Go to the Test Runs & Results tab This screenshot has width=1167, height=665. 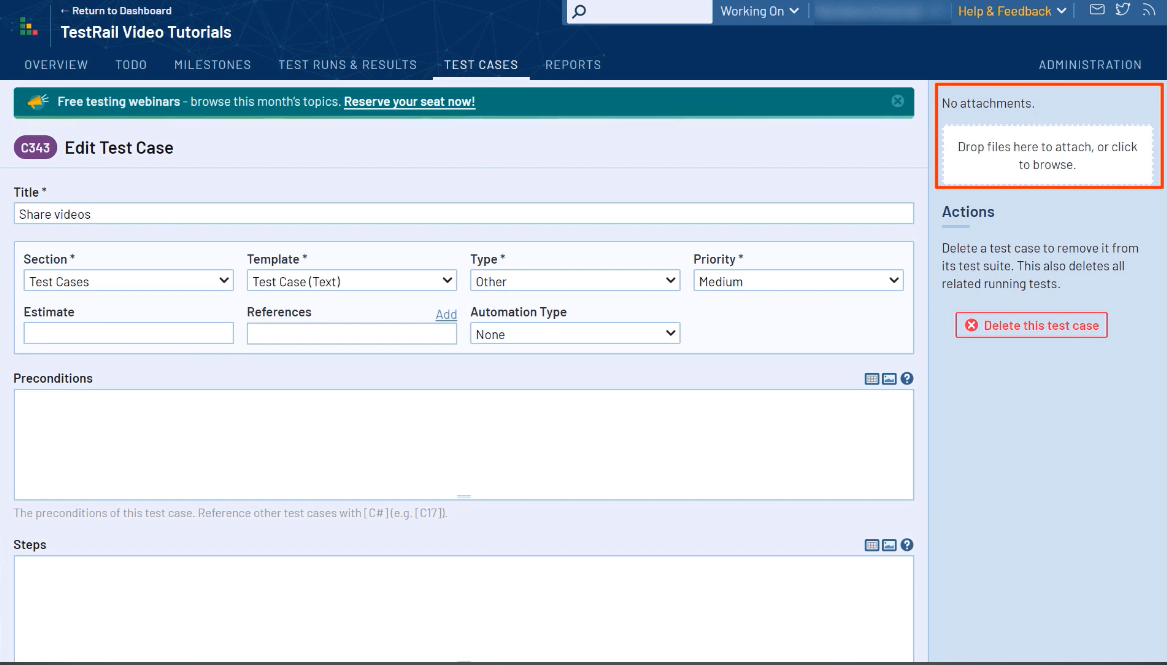tap(347, 65)
